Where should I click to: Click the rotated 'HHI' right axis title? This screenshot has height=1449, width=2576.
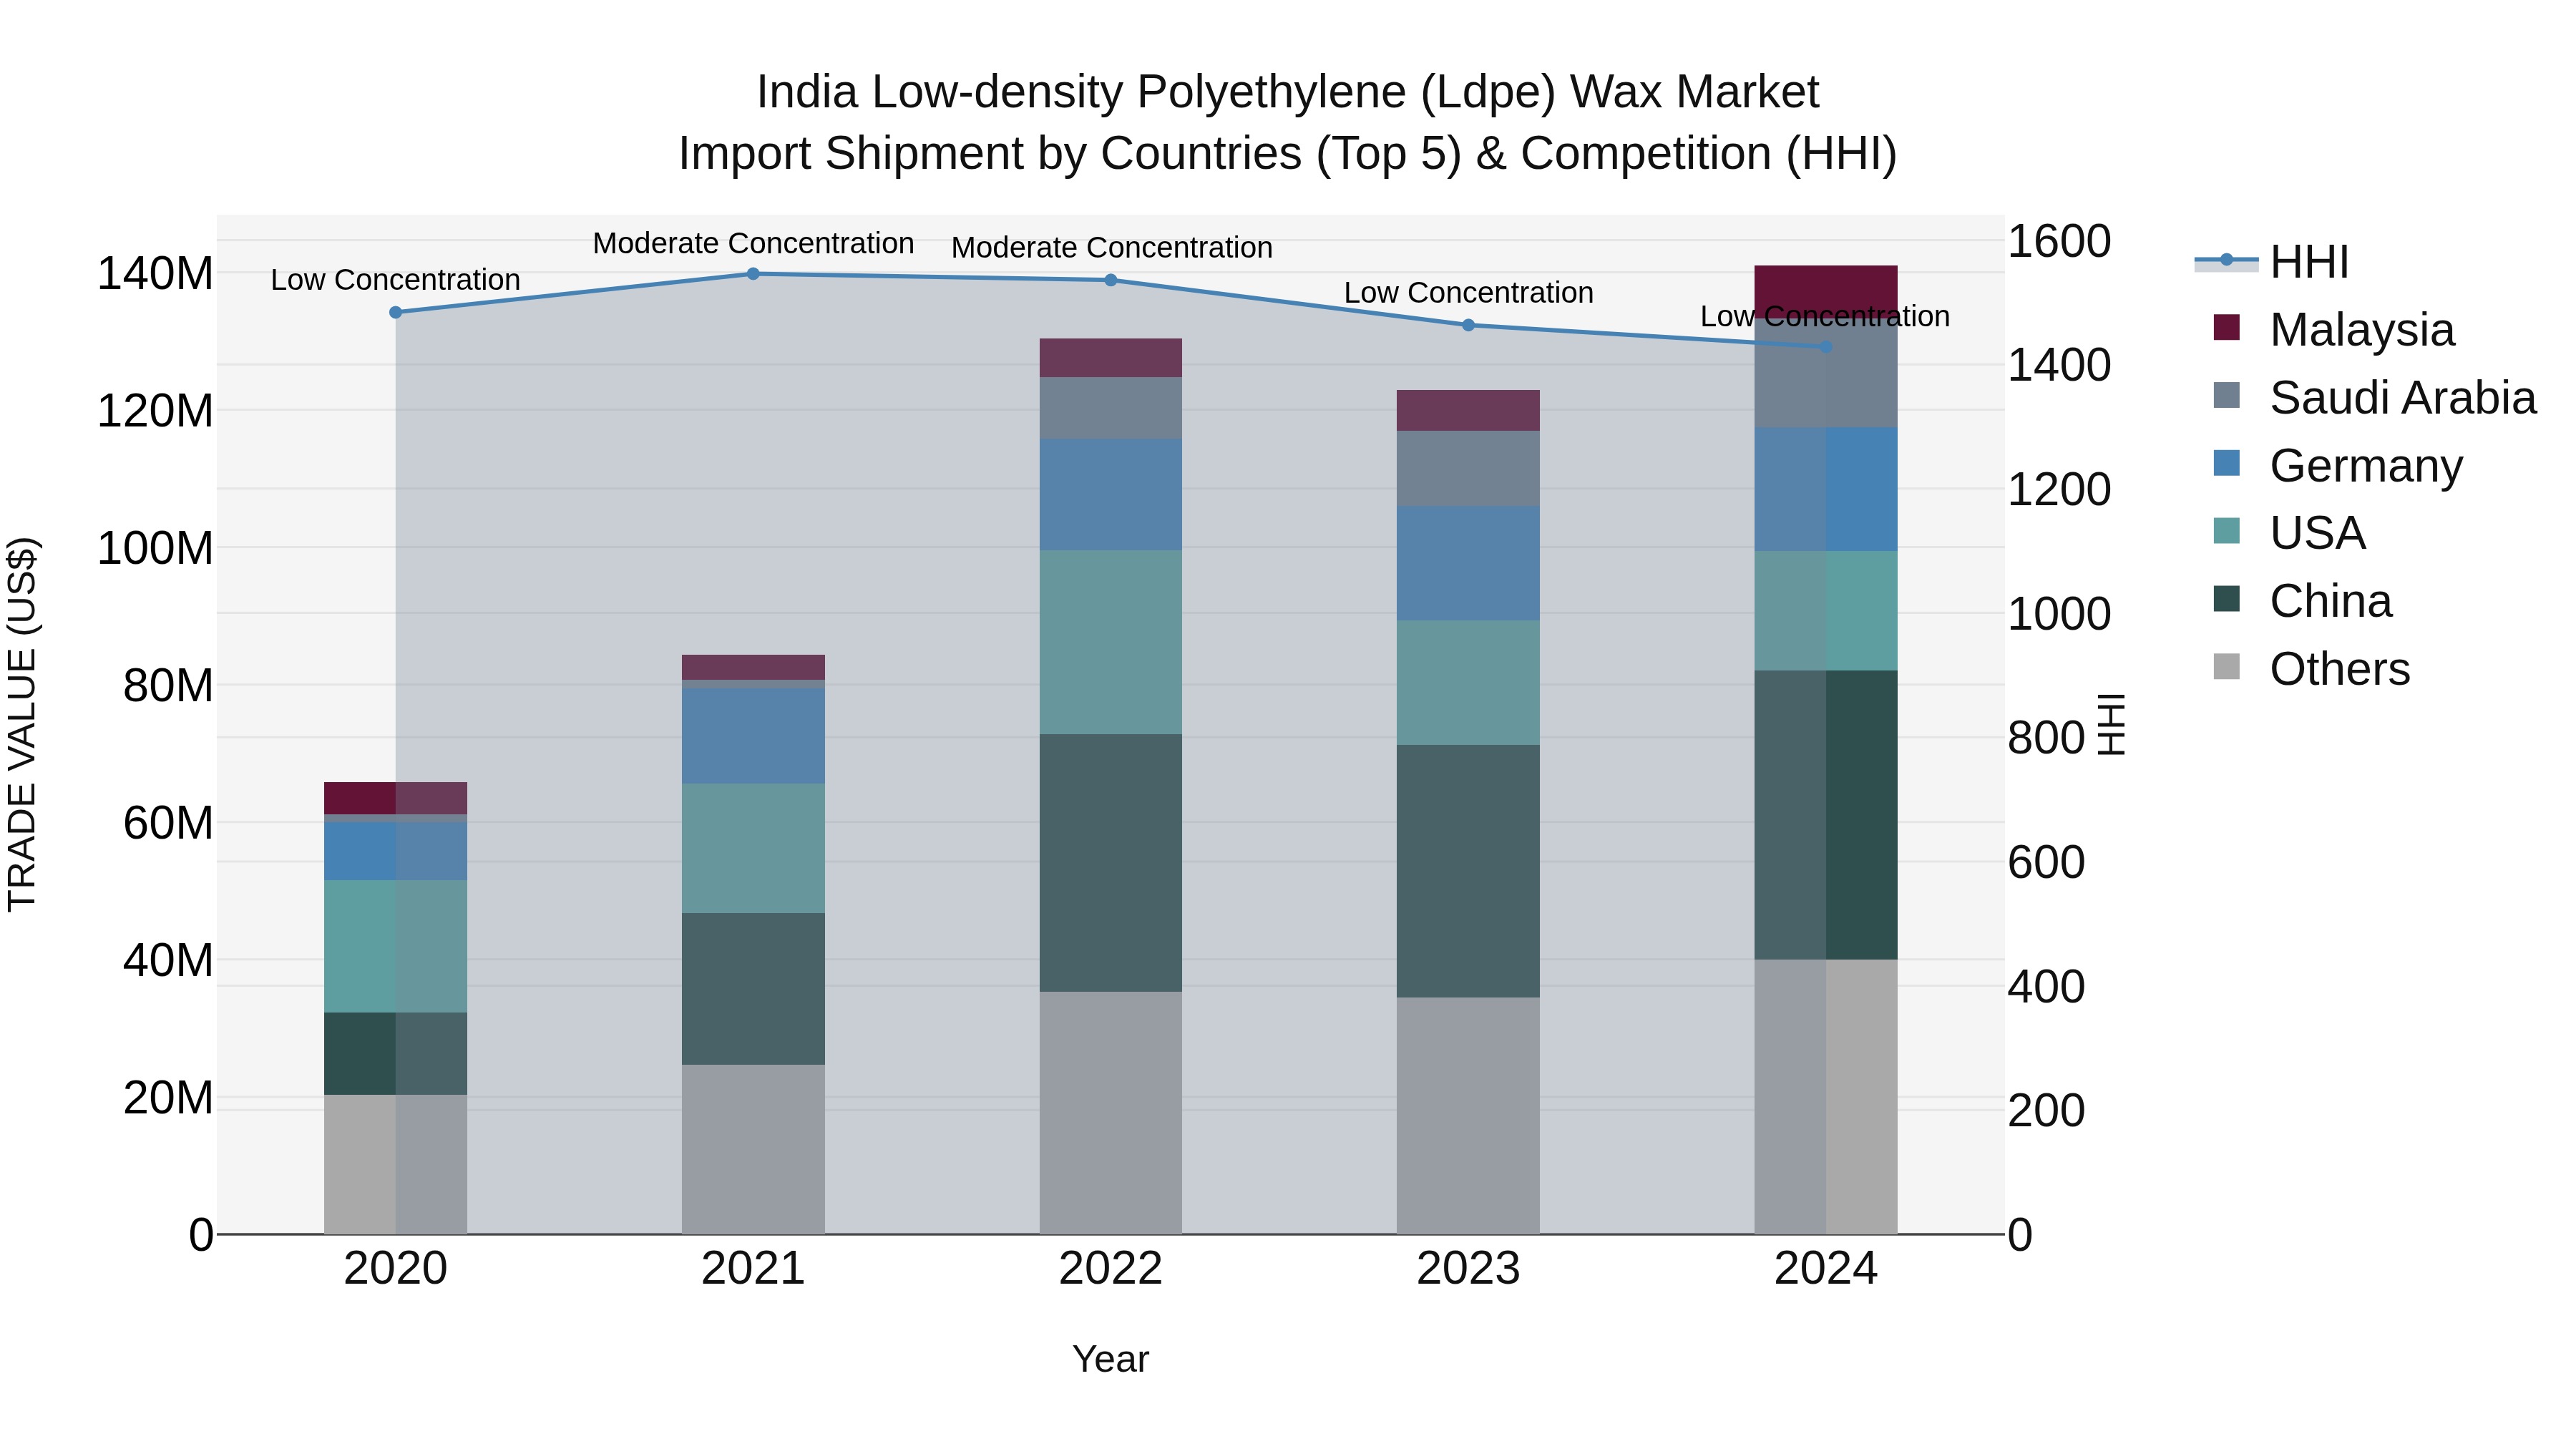click(x=2110, y=725)
